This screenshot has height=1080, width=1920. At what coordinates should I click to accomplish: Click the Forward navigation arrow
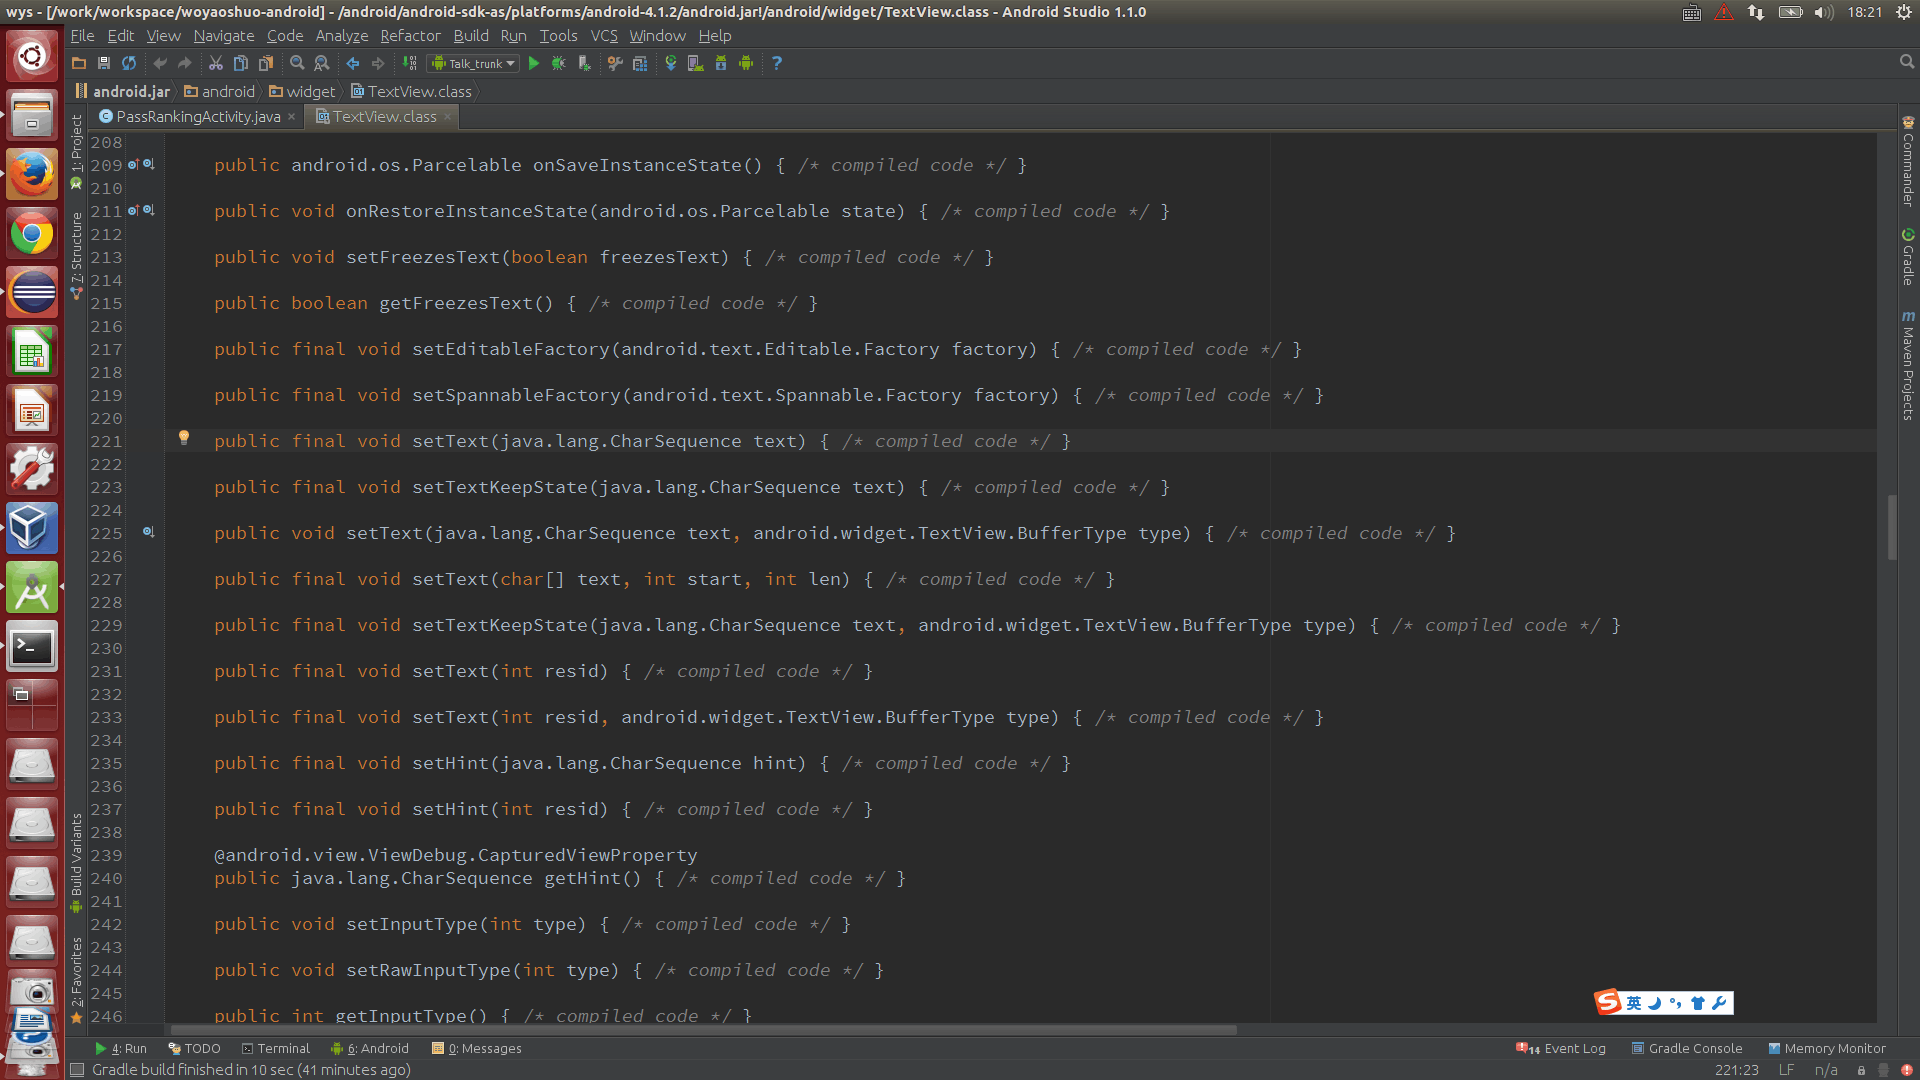click(x=378, y=63)
